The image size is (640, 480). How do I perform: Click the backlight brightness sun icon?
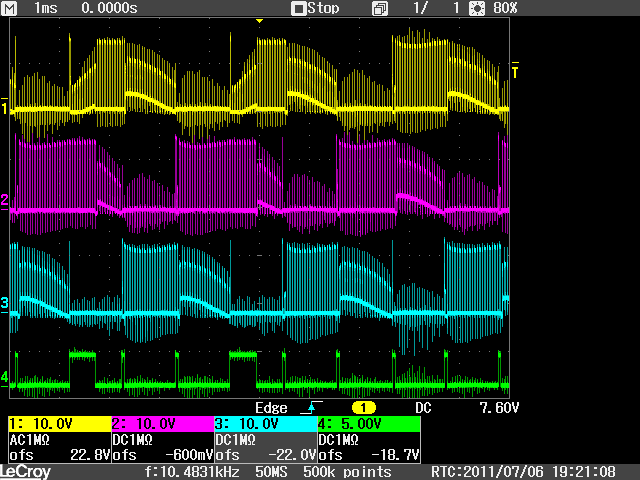pos(477,8)
